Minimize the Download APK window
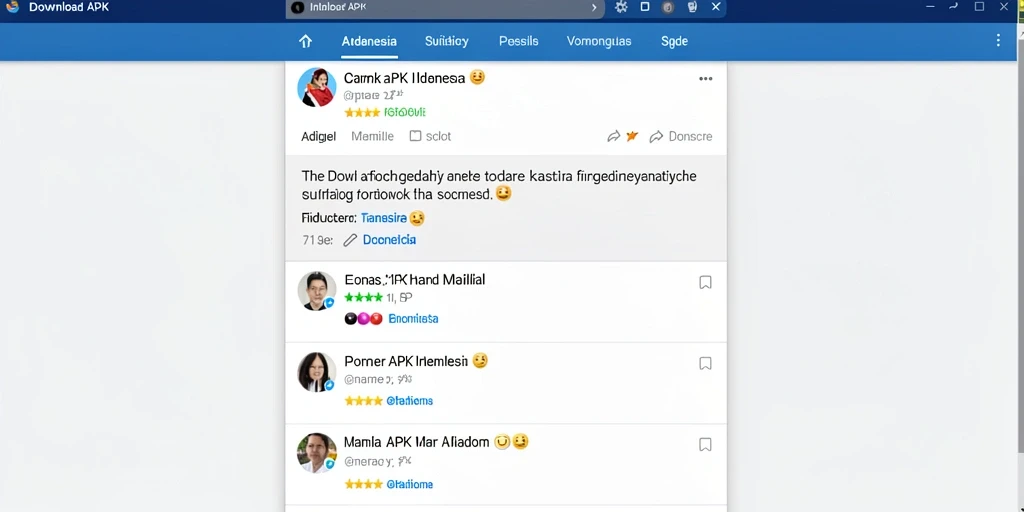 931,7
